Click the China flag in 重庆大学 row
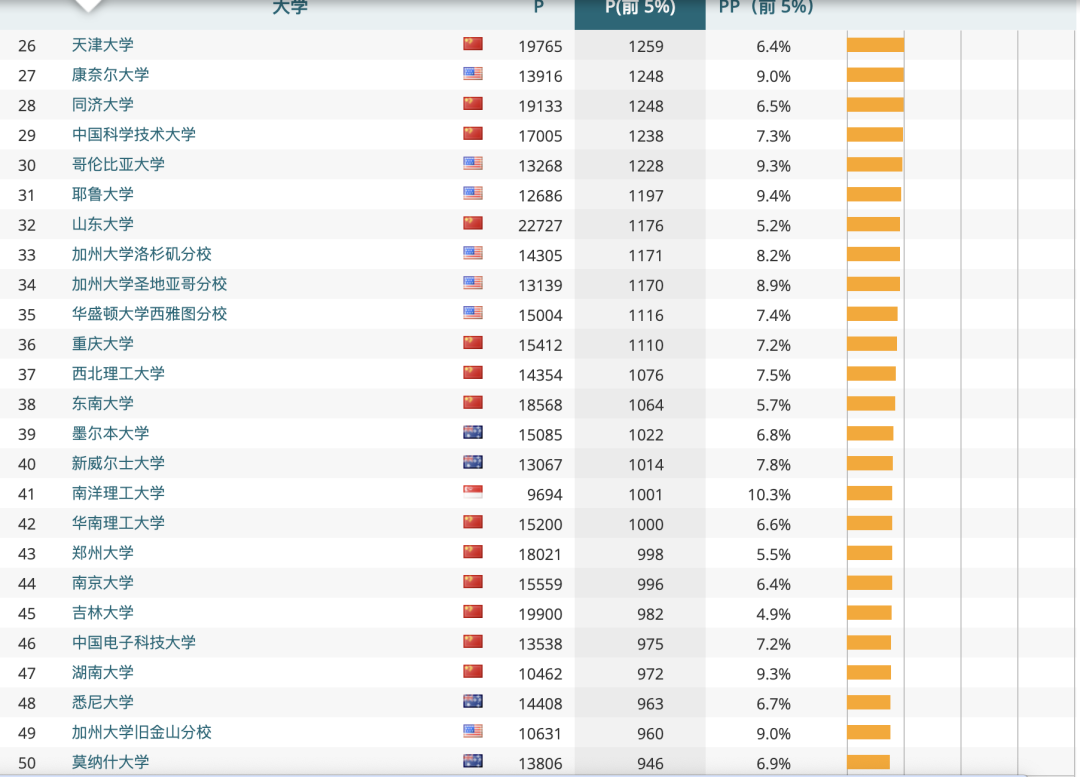Image resolution: width=1080 pixels, height=777 pixels. 473,343
